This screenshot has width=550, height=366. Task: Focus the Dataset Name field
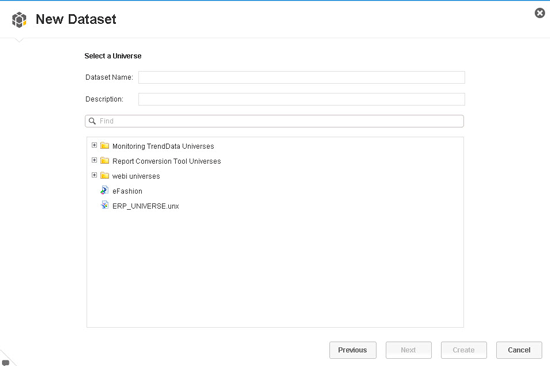[x=301, y=77]
